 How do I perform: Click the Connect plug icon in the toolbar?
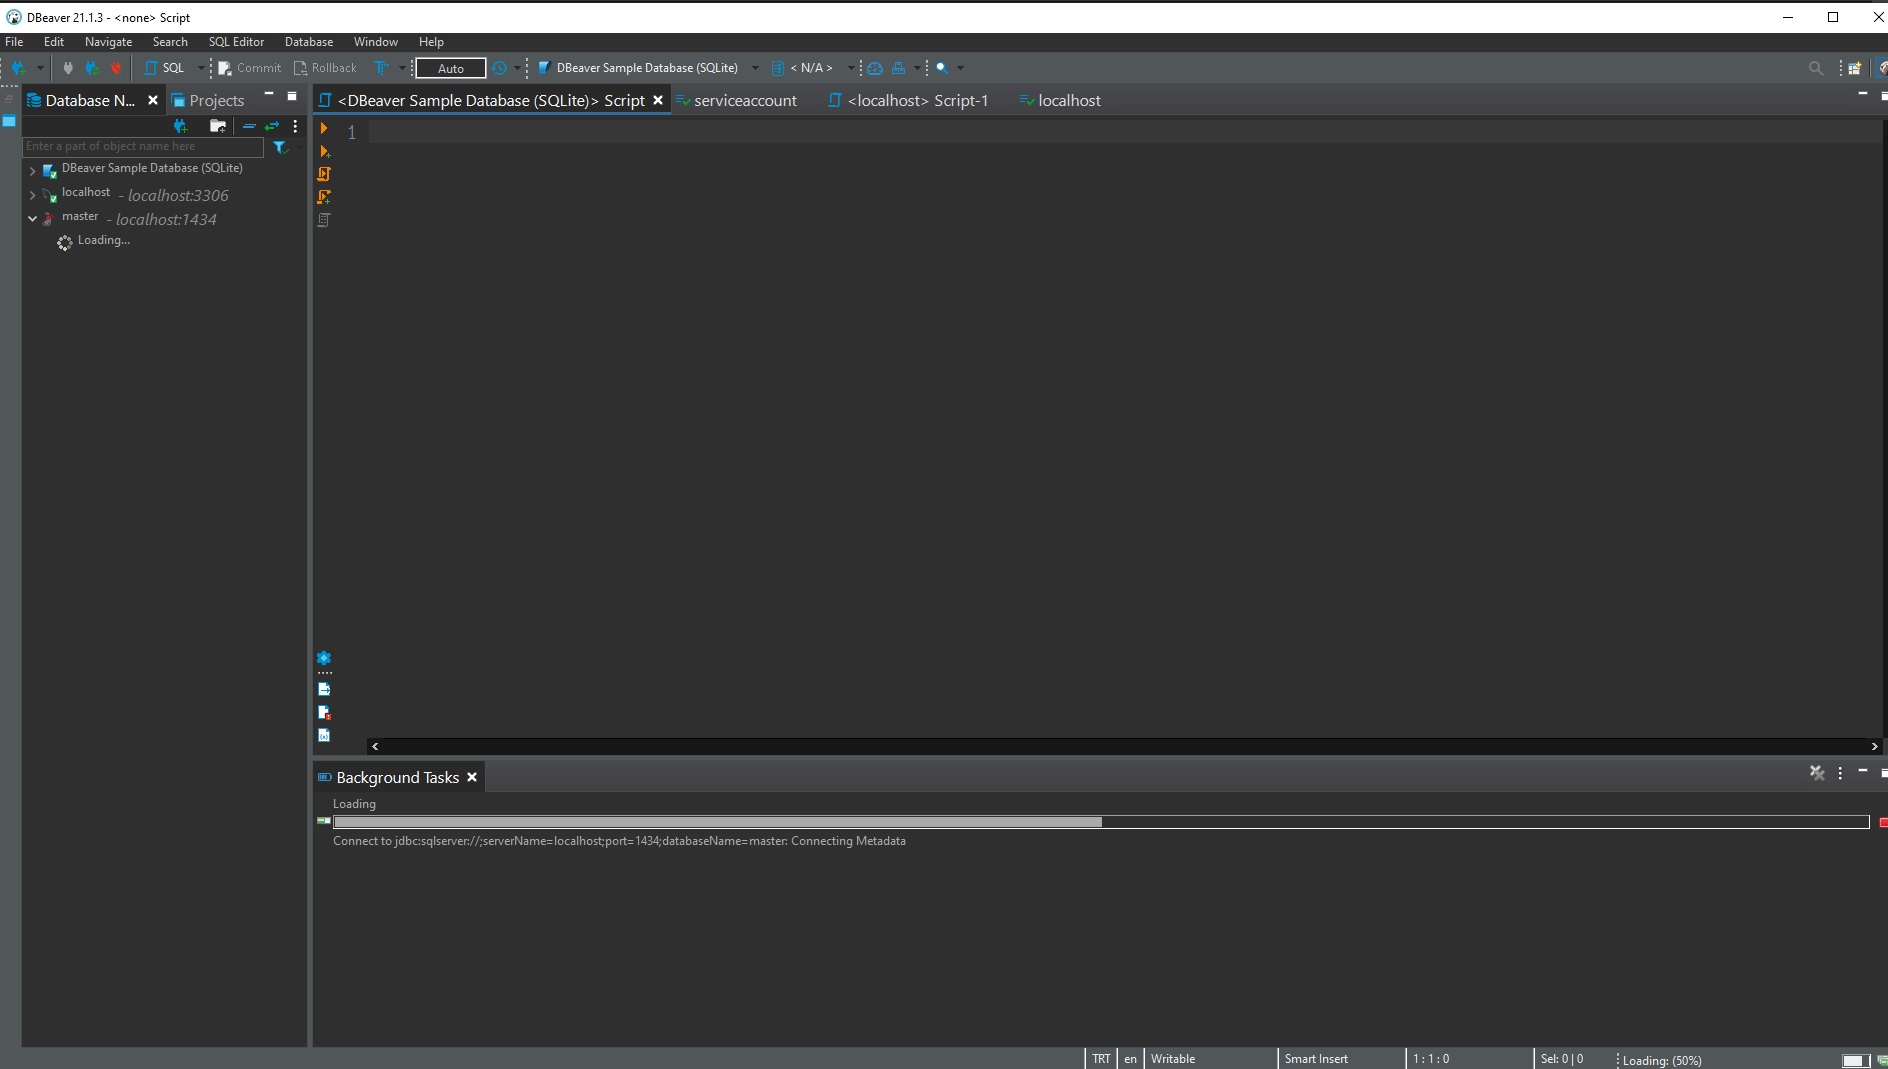68,68
